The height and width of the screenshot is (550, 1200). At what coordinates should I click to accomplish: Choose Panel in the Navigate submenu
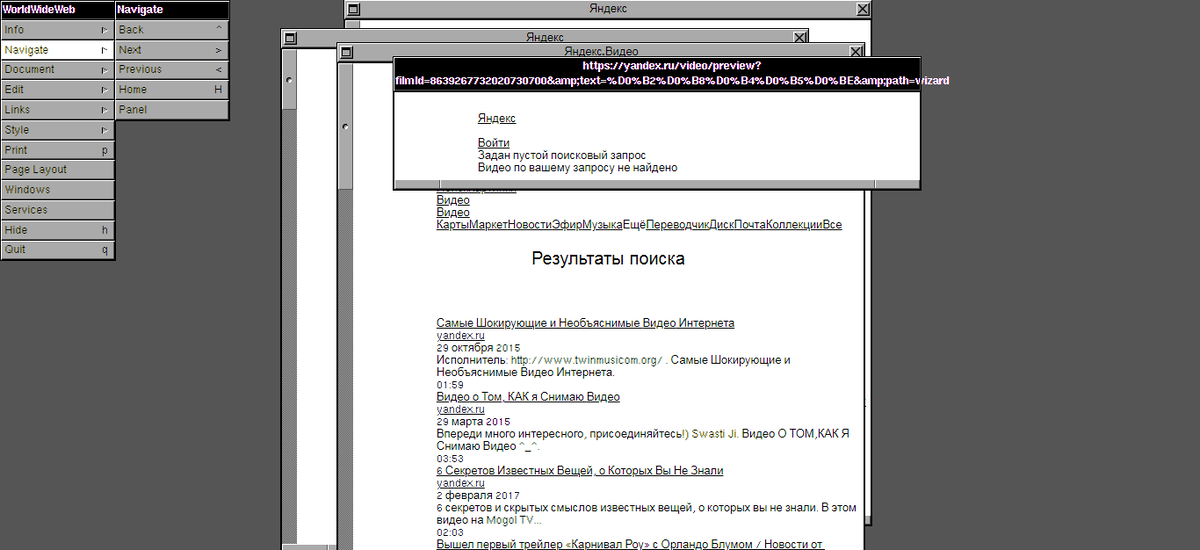[x=172, y=110]
